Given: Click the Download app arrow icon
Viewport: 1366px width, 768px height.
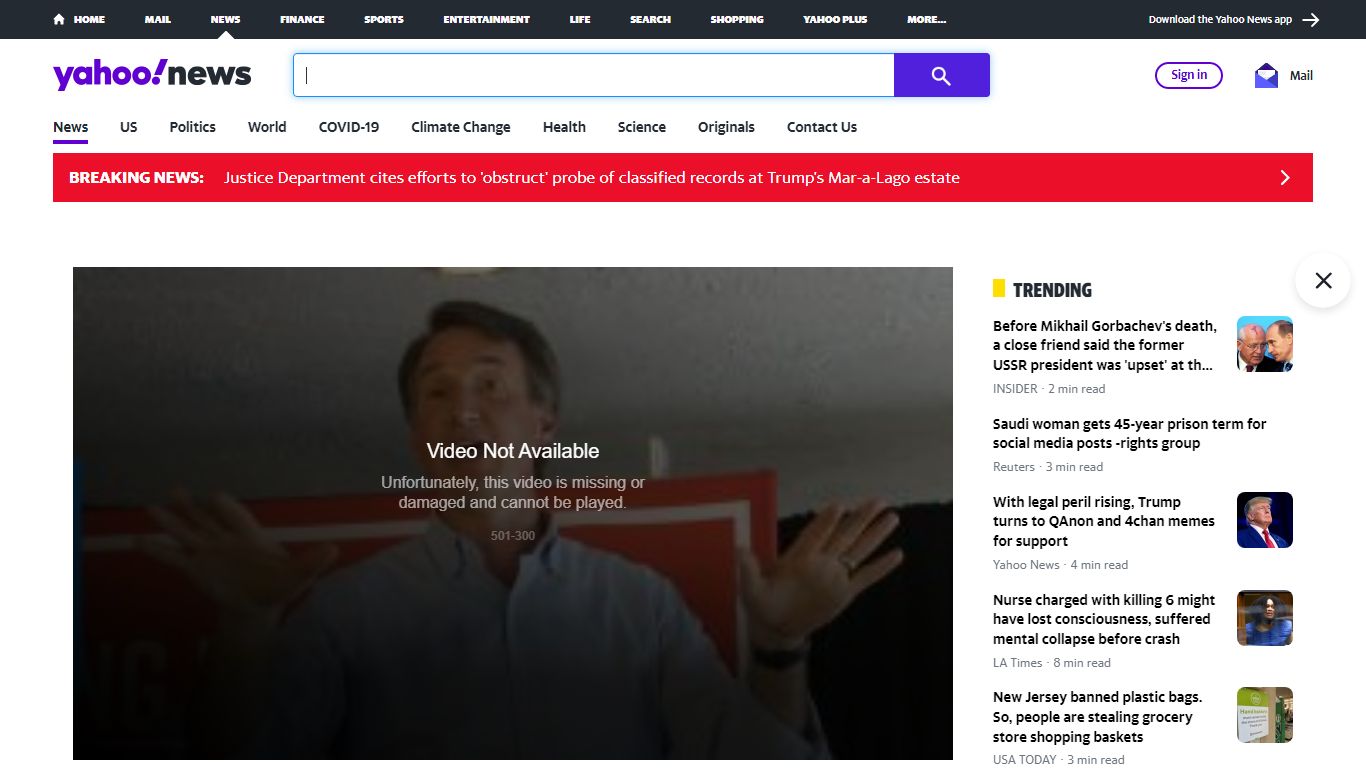Looking at the screenshot, I should click(x=1311, y=19).
